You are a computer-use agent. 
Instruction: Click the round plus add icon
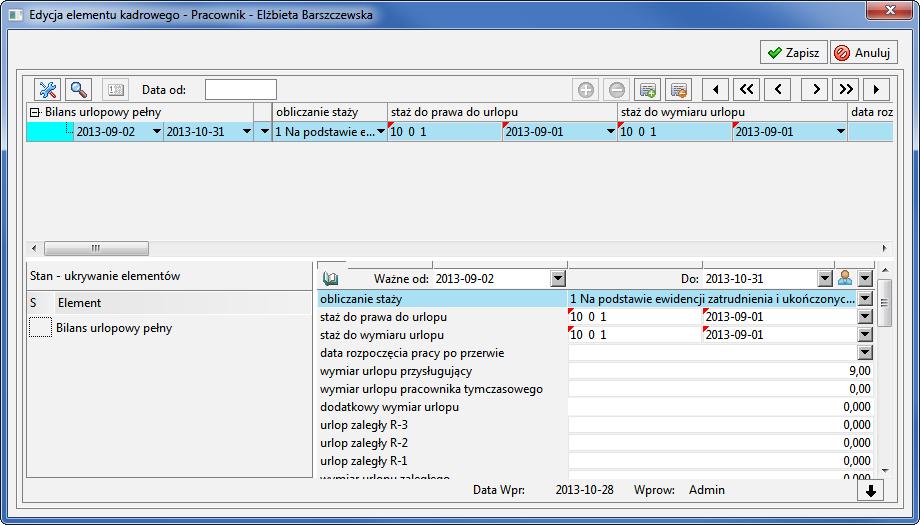[x=586, y=90]
